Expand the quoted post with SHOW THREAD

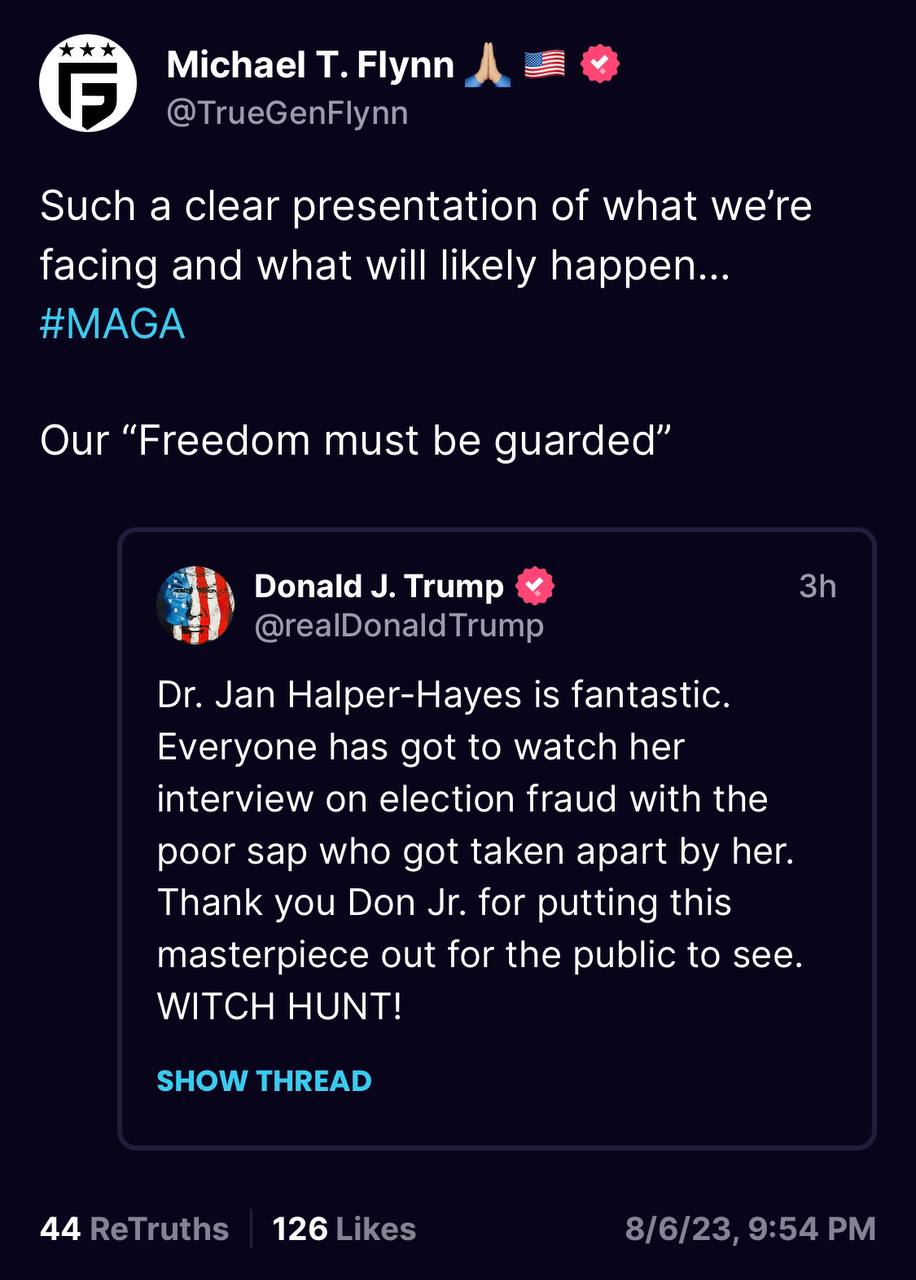264,1080
